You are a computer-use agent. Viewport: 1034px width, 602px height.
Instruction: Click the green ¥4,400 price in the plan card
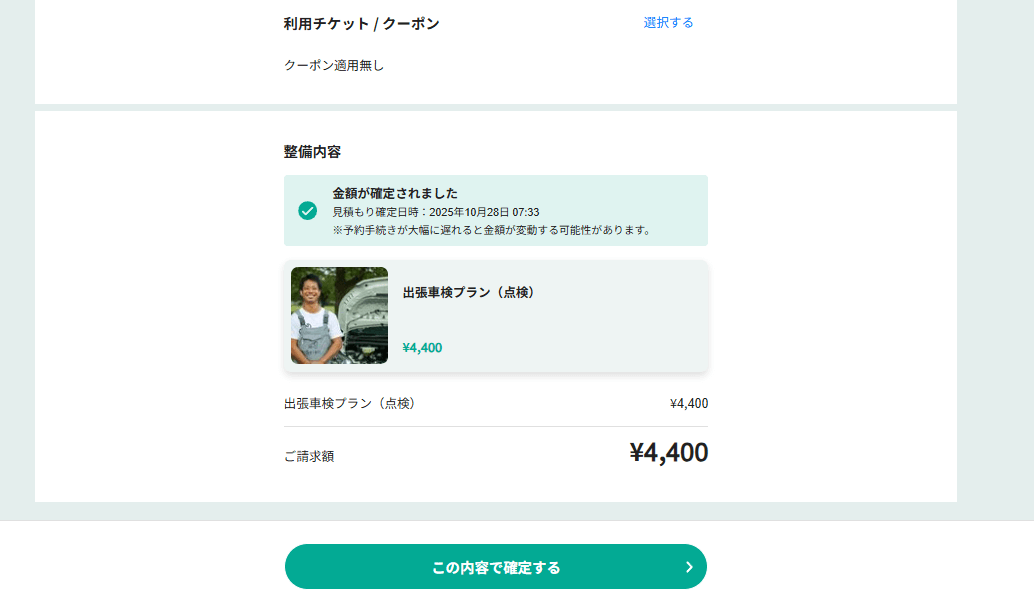coord(422,348)
